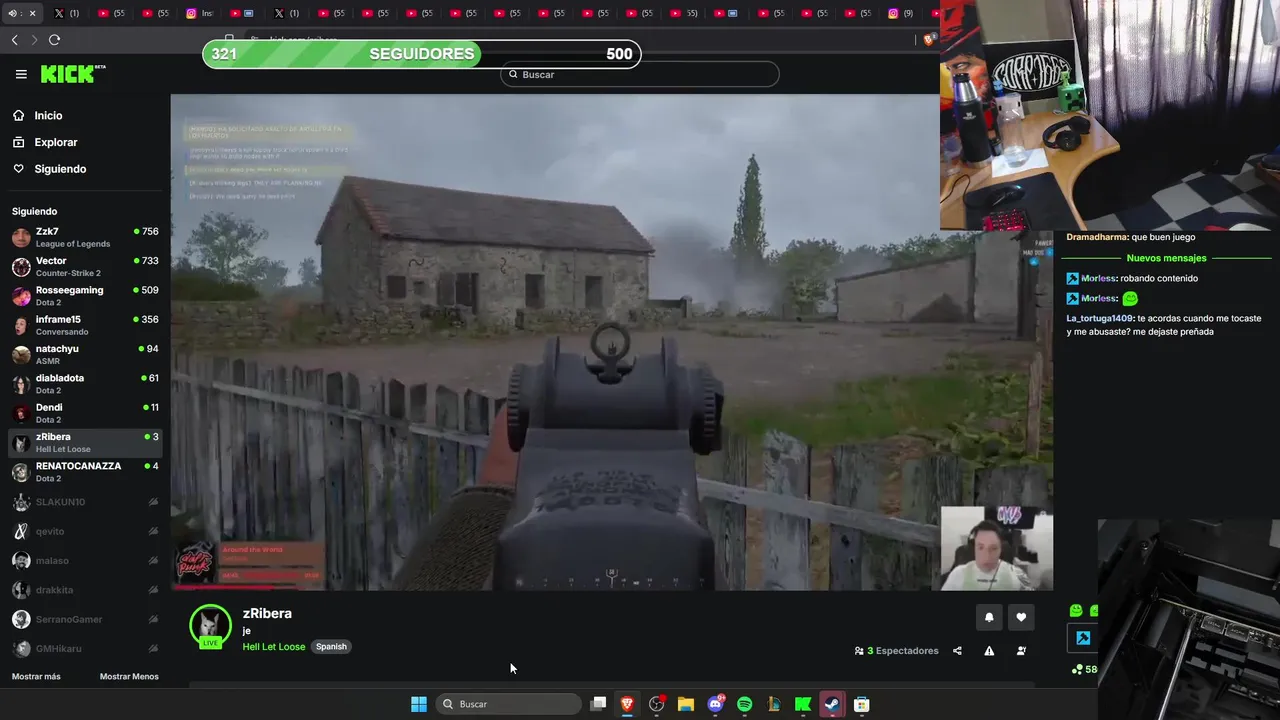Open Windows Start menu
Image resolution: width=1280 pixels, height=720 pixels.
click(419, 704)
